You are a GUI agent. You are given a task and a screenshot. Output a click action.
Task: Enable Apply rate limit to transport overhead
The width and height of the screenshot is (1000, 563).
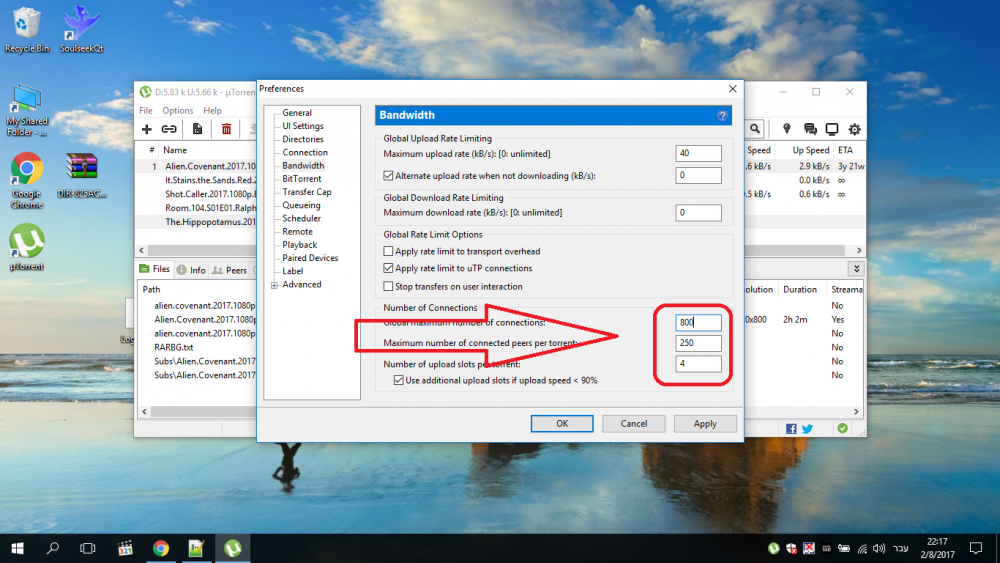(388, 251)
